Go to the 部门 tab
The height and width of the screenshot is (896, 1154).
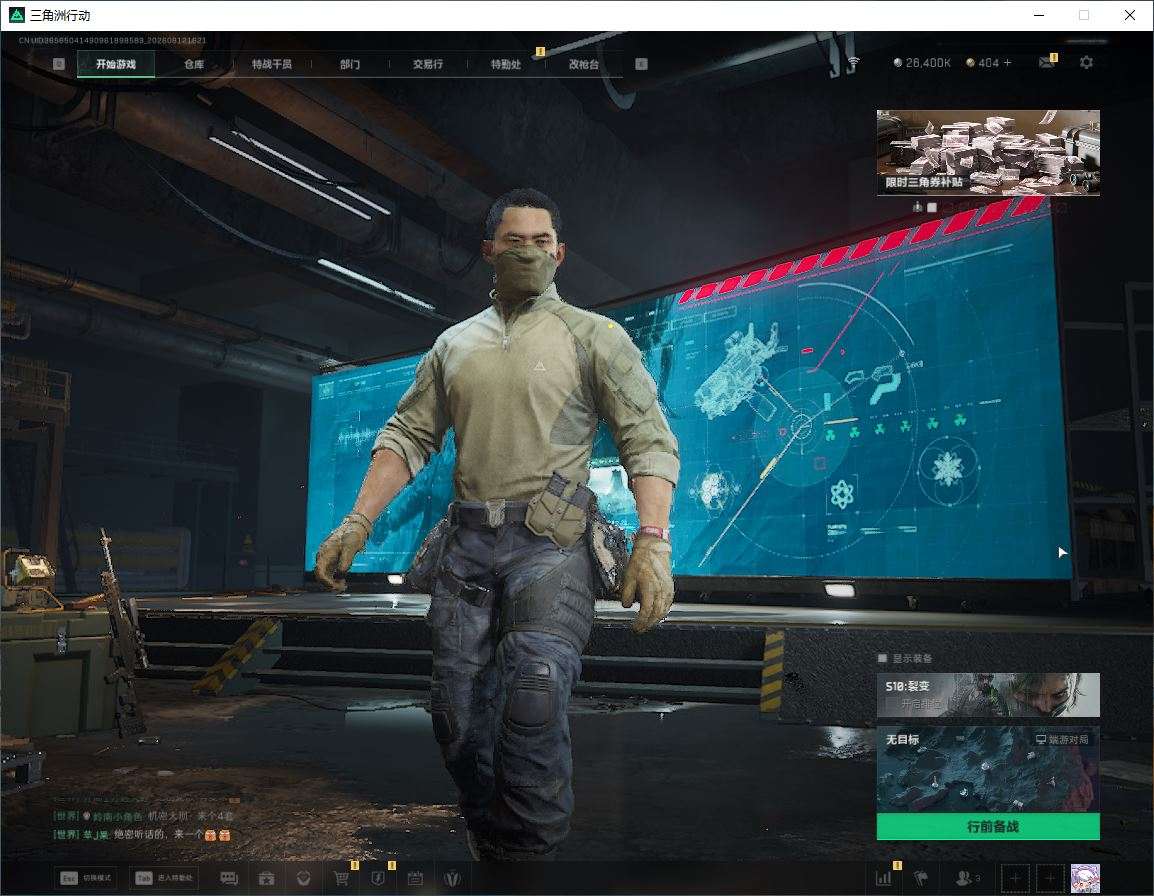click(350, 64)
